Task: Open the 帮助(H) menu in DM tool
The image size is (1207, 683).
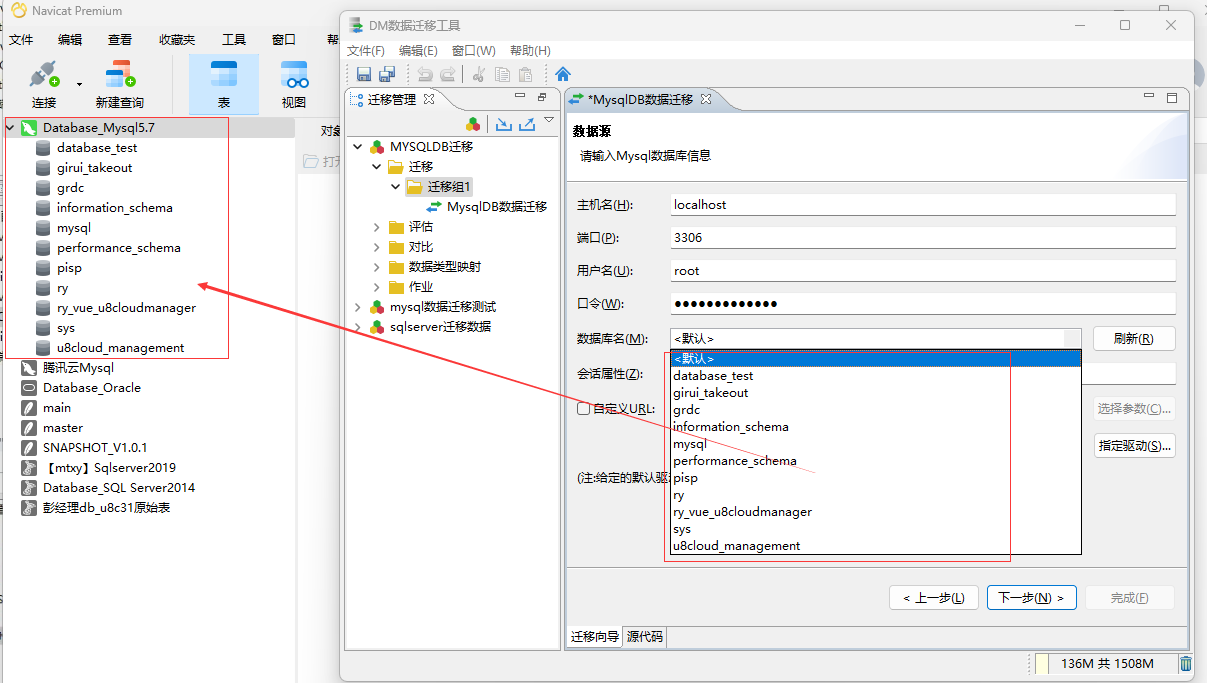Action: pos(530,50)
